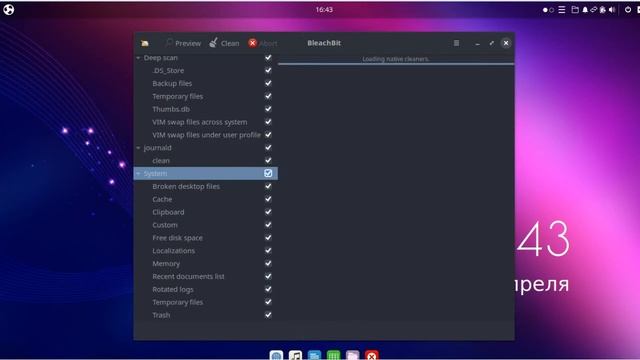The height and width of the screenshot is (360, 640).
Task: Uncheck the Deep scan checkbox
Action: click(268, 58)
